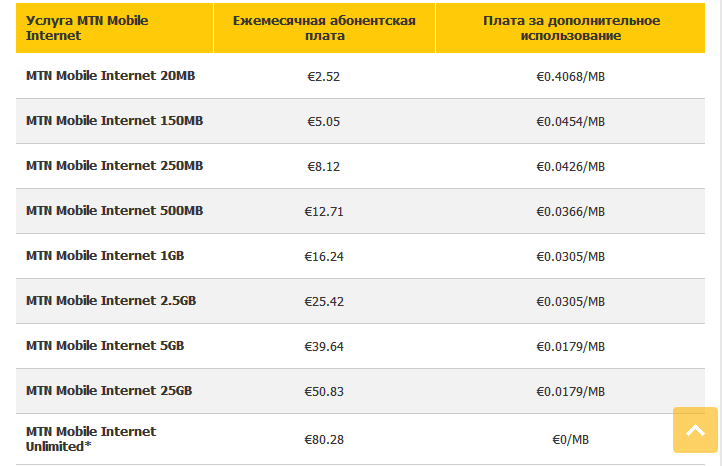Select the MTN Mobile Internet 20MB row
This screenshot has height=466, width=722.
tap(360, 76)
